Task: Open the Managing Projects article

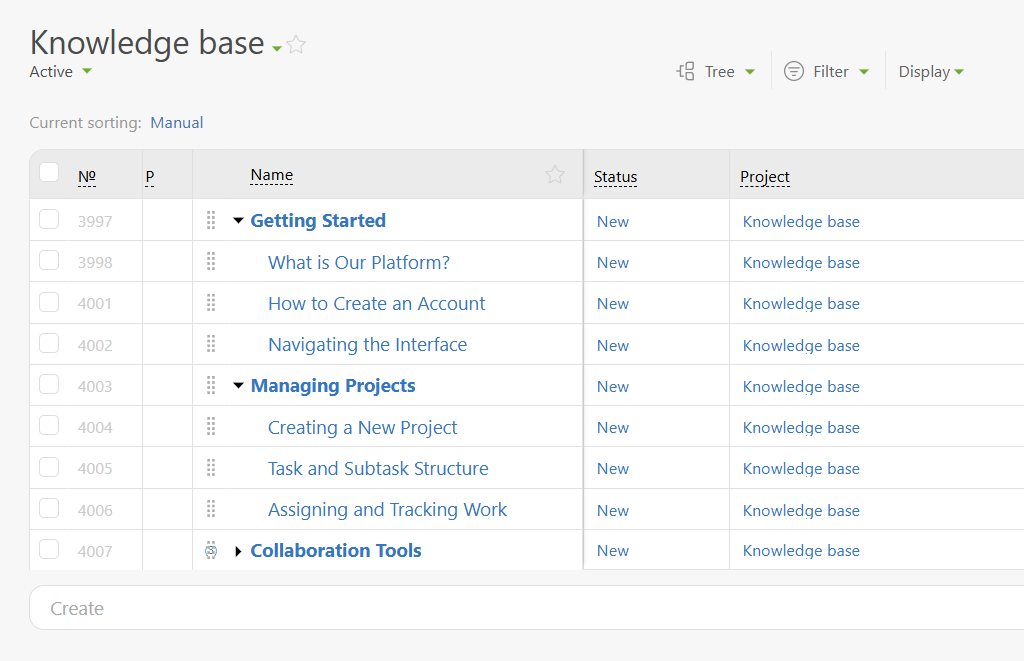Action: (x=333, y=386)
